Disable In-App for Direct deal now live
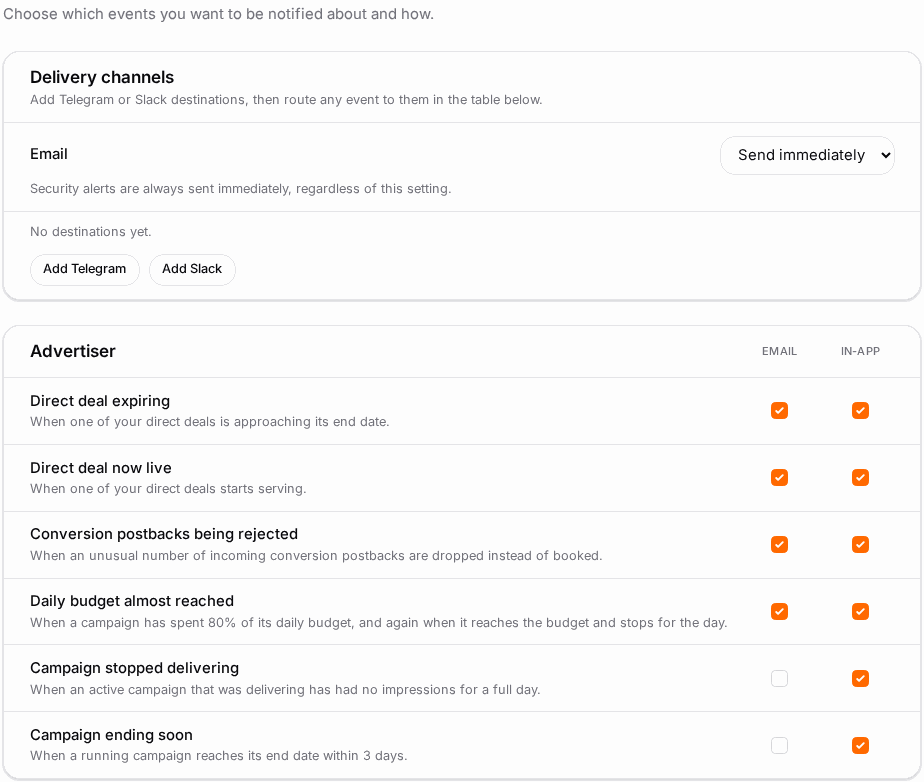This screenshot has height=782, width=924. [x=860, y=477]
